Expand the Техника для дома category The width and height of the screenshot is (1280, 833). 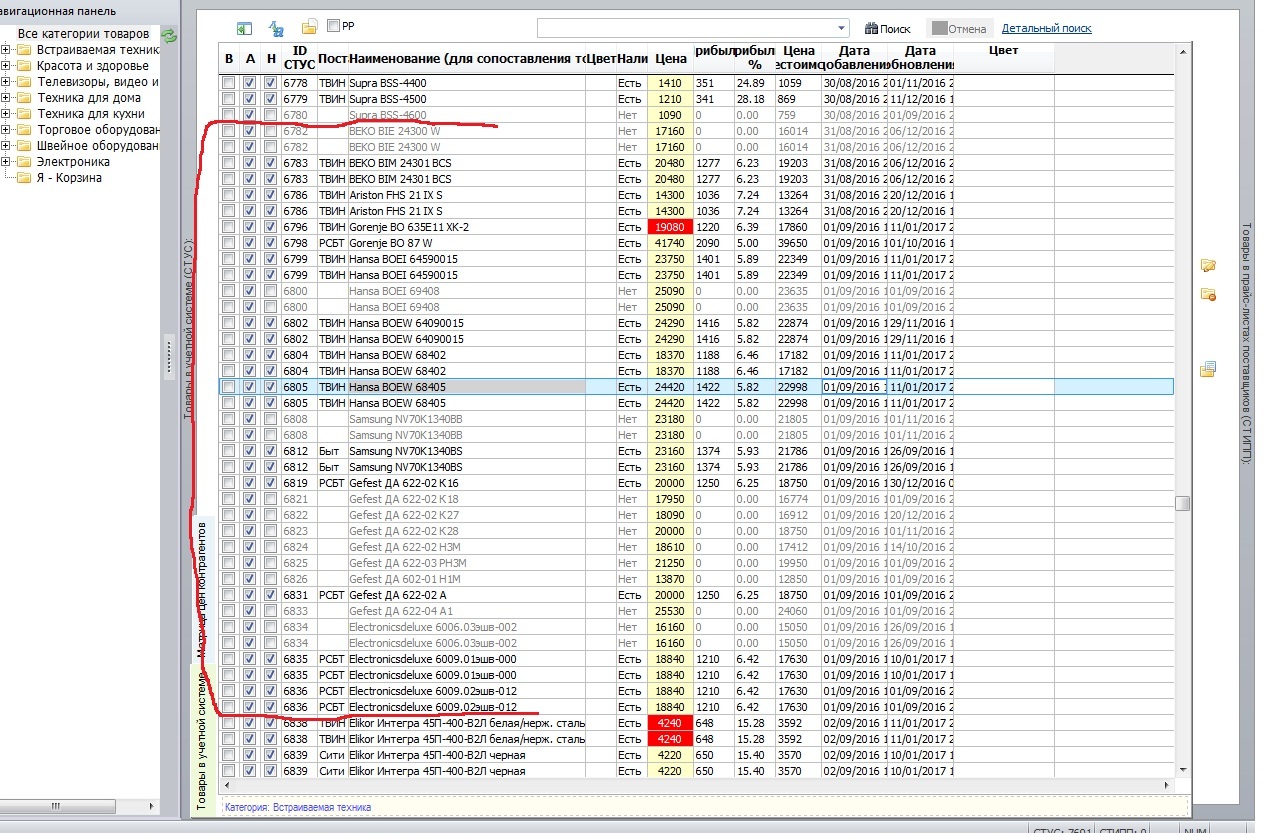[x=7, y=98]
